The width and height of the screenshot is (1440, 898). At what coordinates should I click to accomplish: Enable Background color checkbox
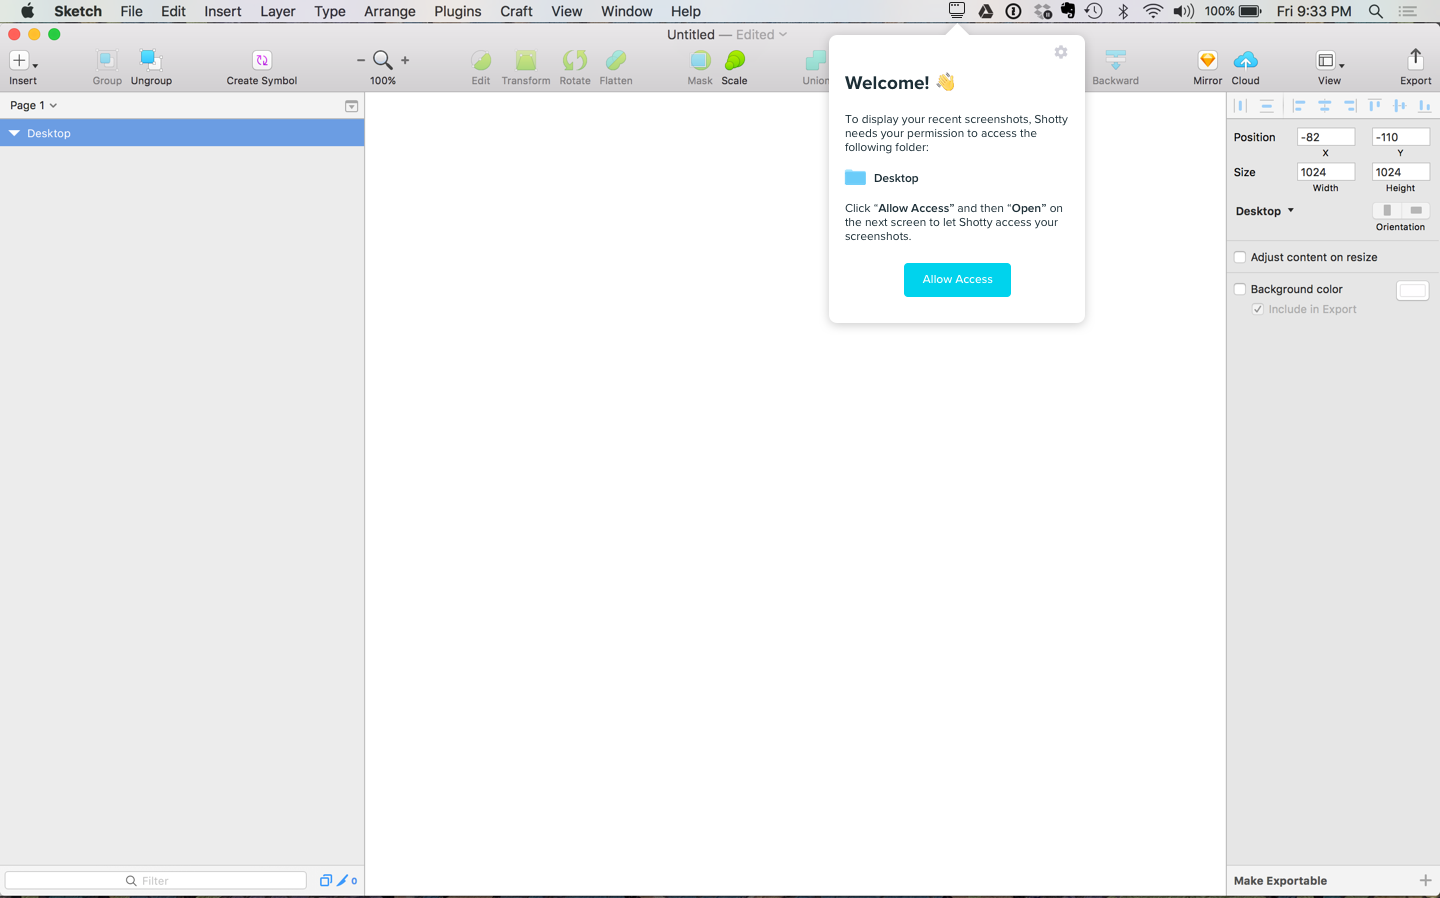coord(1240,289)
